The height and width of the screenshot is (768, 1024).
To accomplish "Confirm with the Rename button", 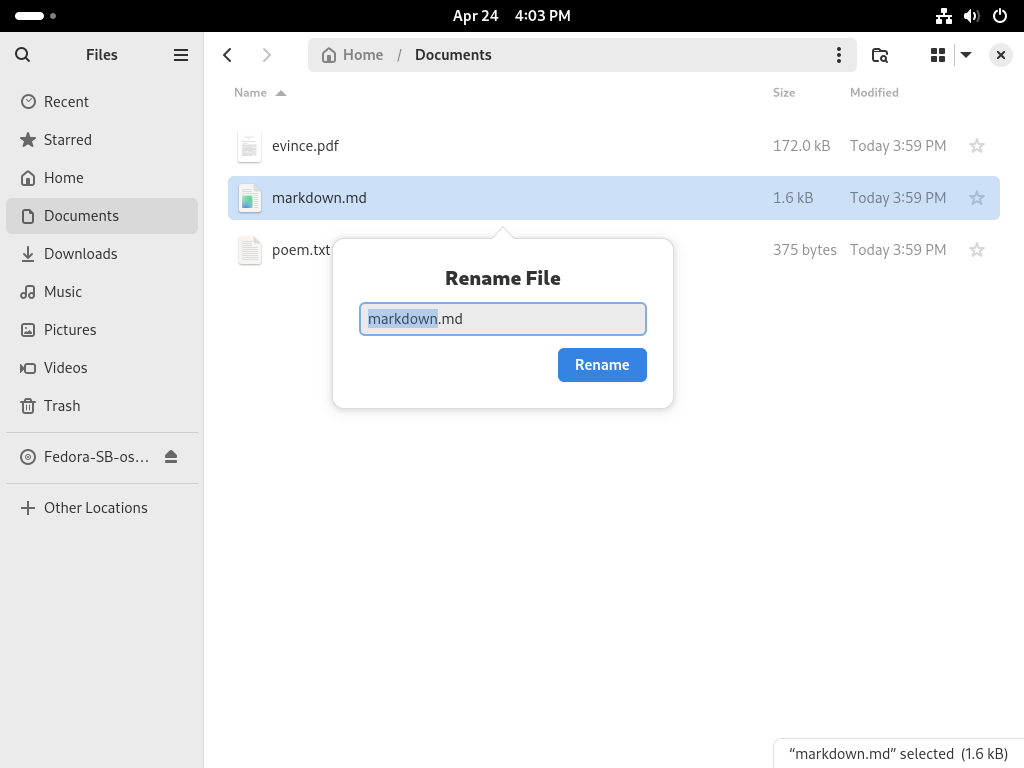I will (602, 365).
